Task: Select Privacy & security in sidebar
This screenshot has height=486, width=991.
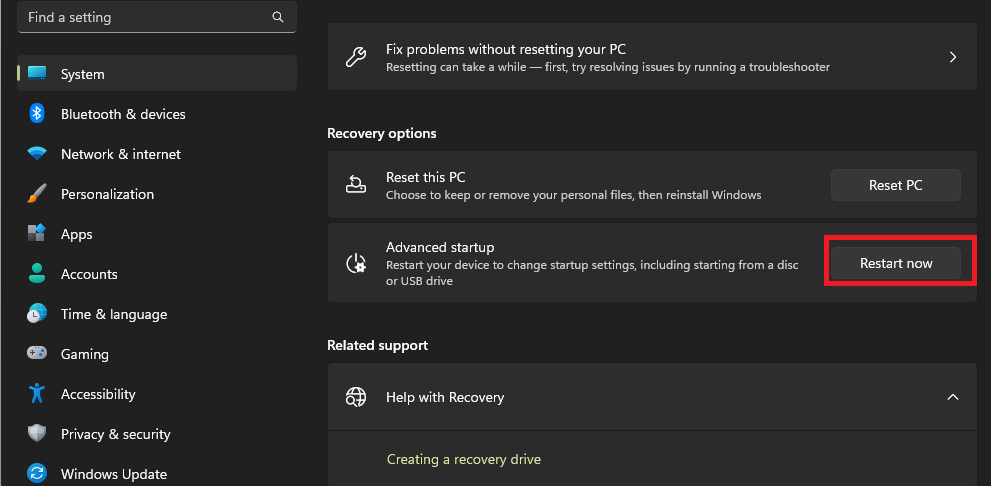Action: coord(157,434)
